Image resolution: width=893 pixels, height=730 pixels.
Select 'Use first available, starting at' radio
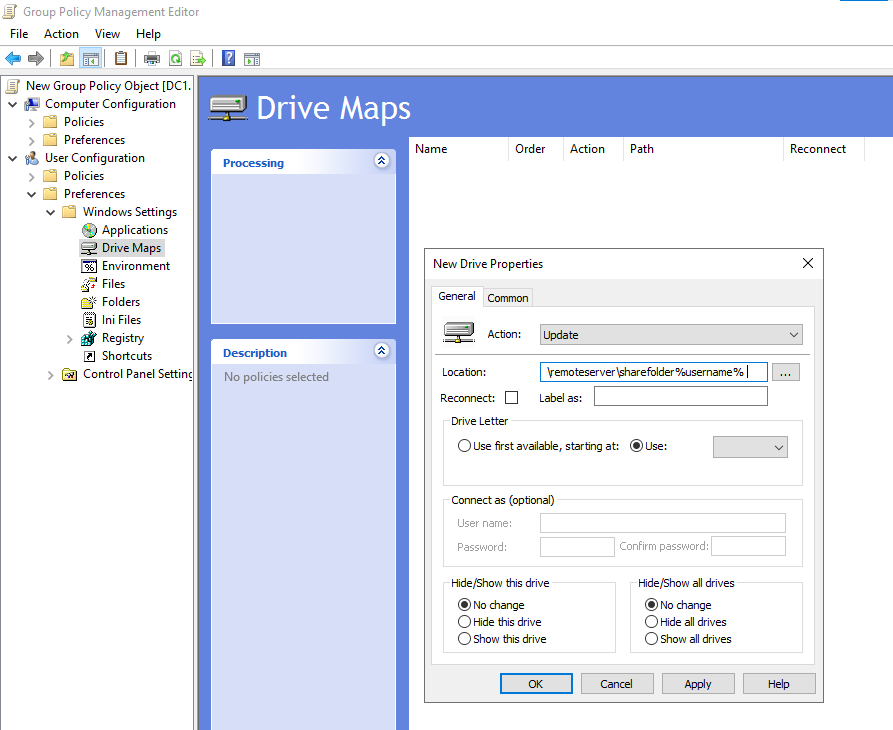click(x=464, y=446)
